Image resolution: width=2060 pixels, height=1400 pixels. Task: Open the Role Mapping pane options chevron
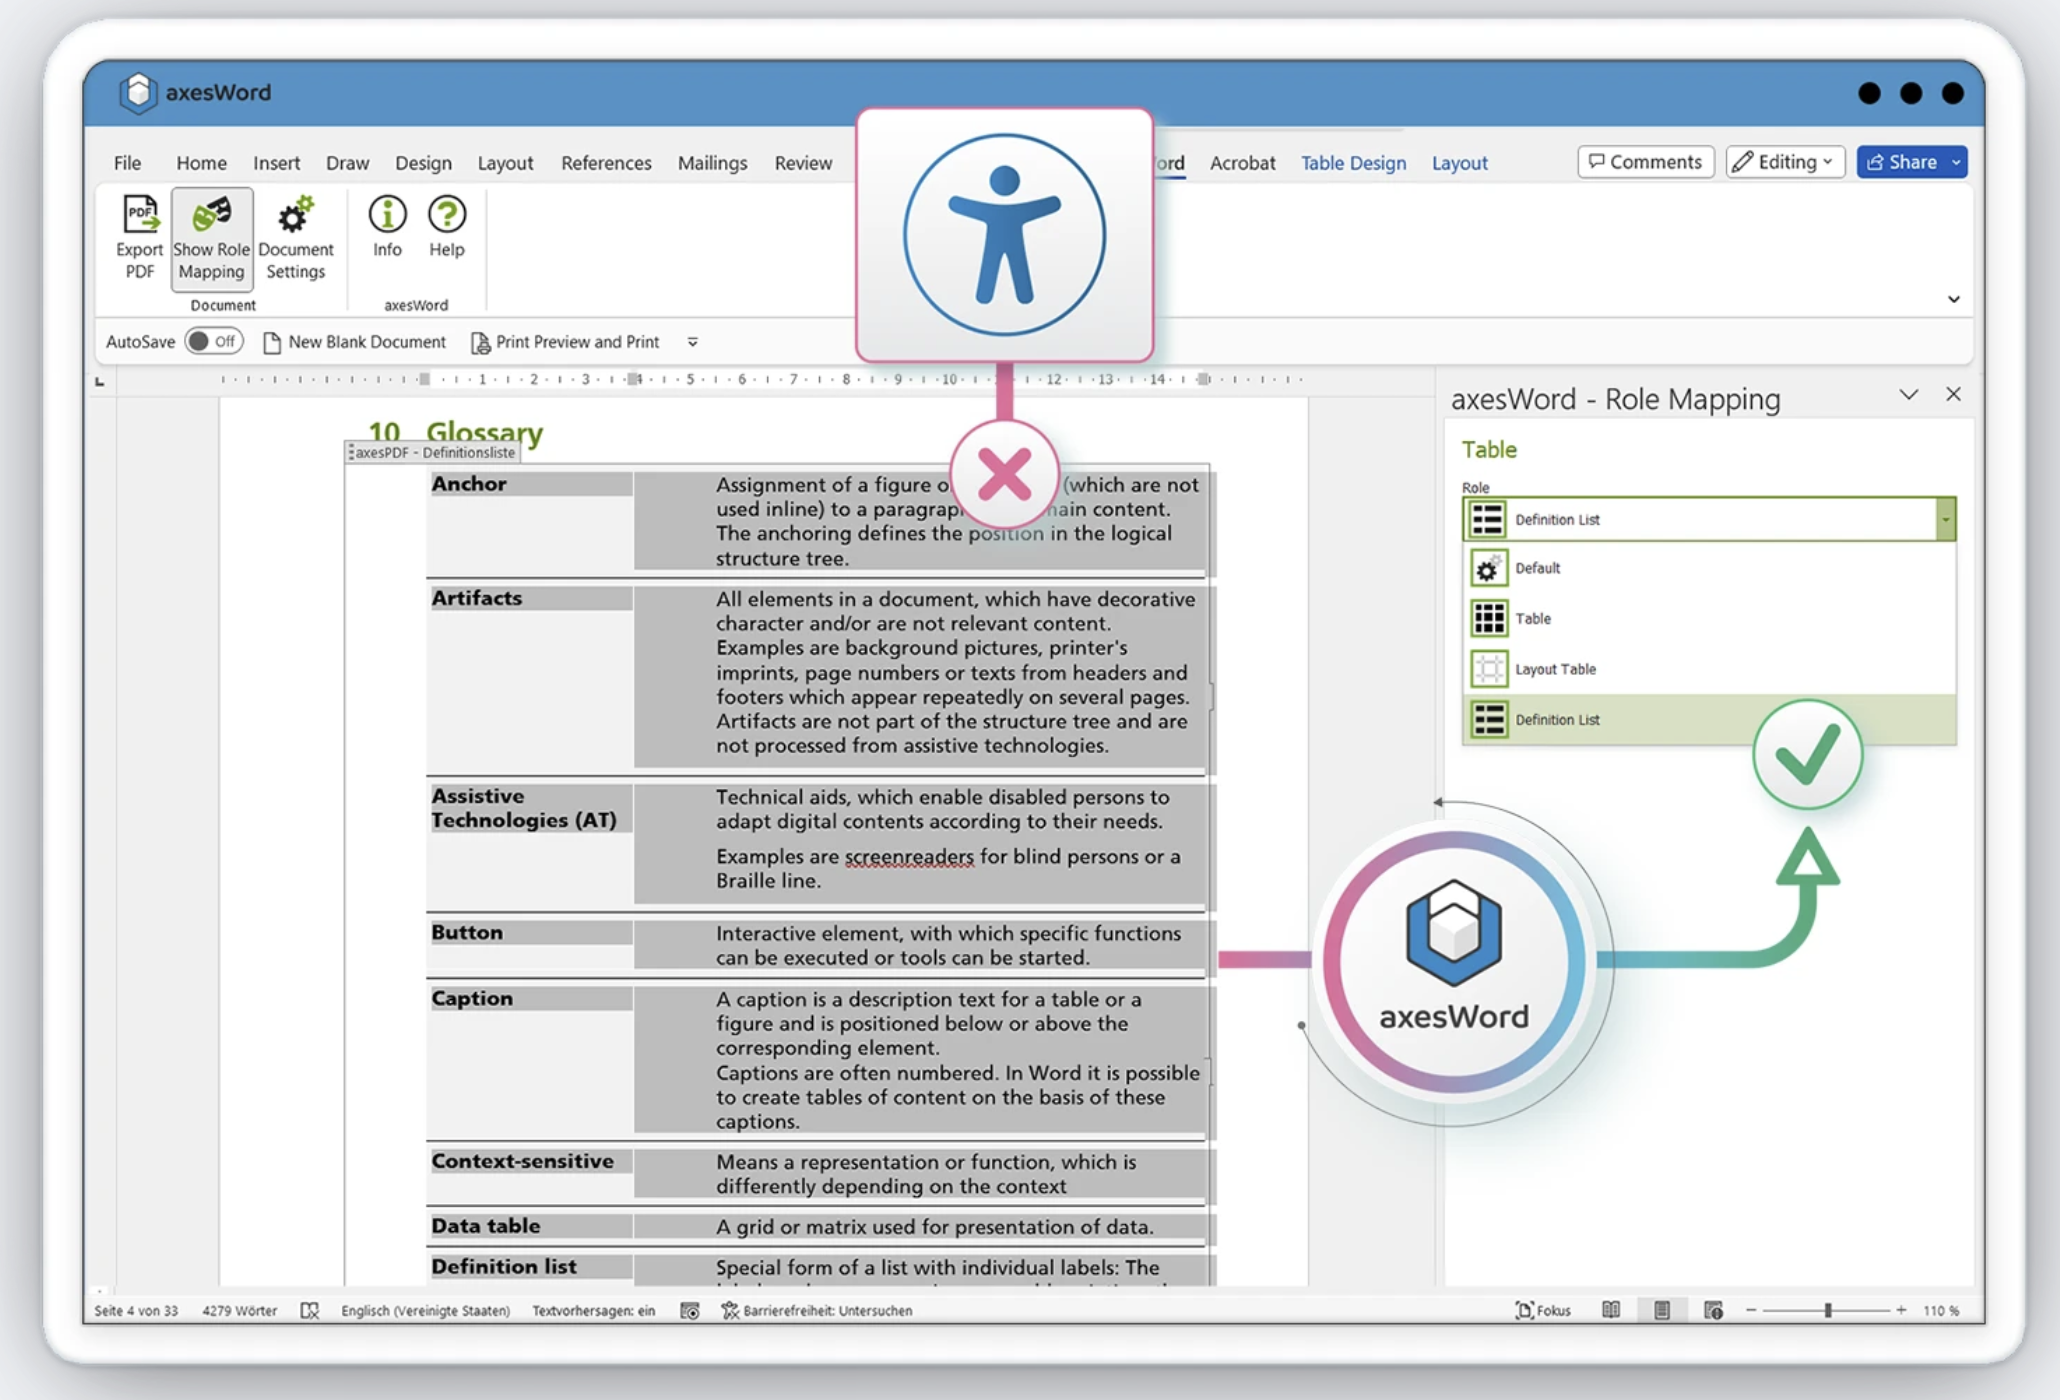coord(1909,395)
